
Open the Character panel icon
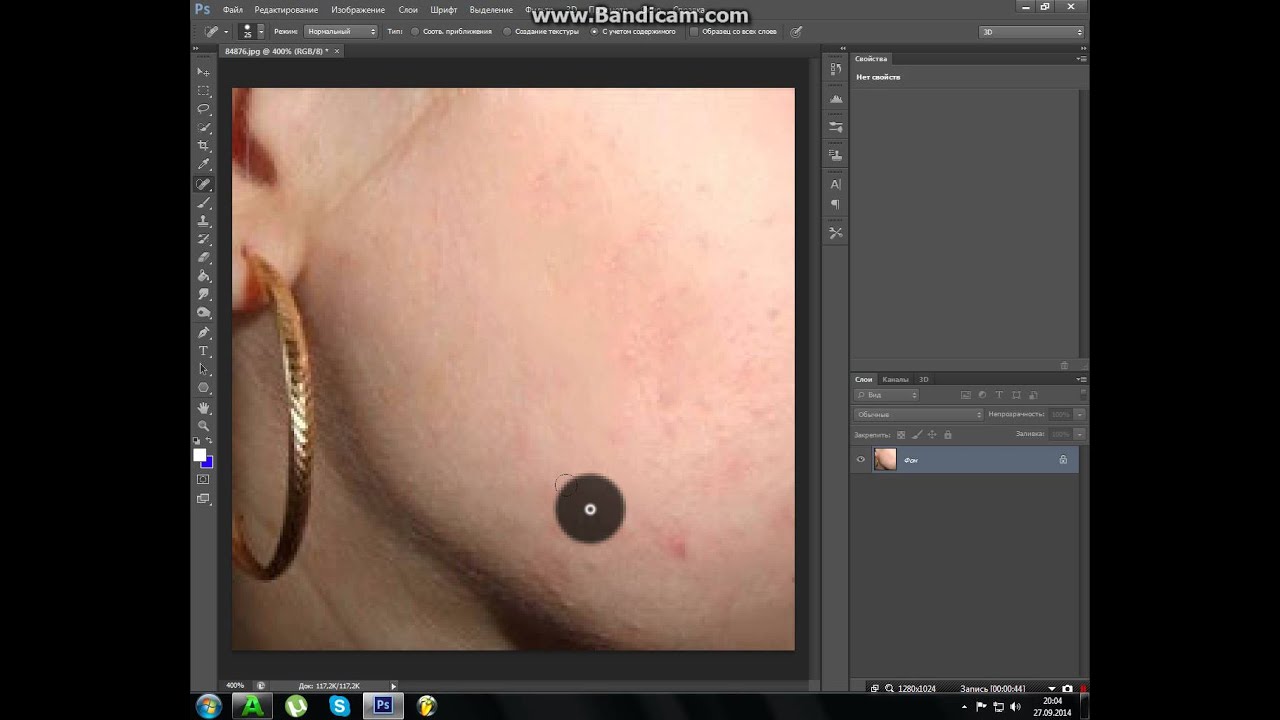pos(835,184)
